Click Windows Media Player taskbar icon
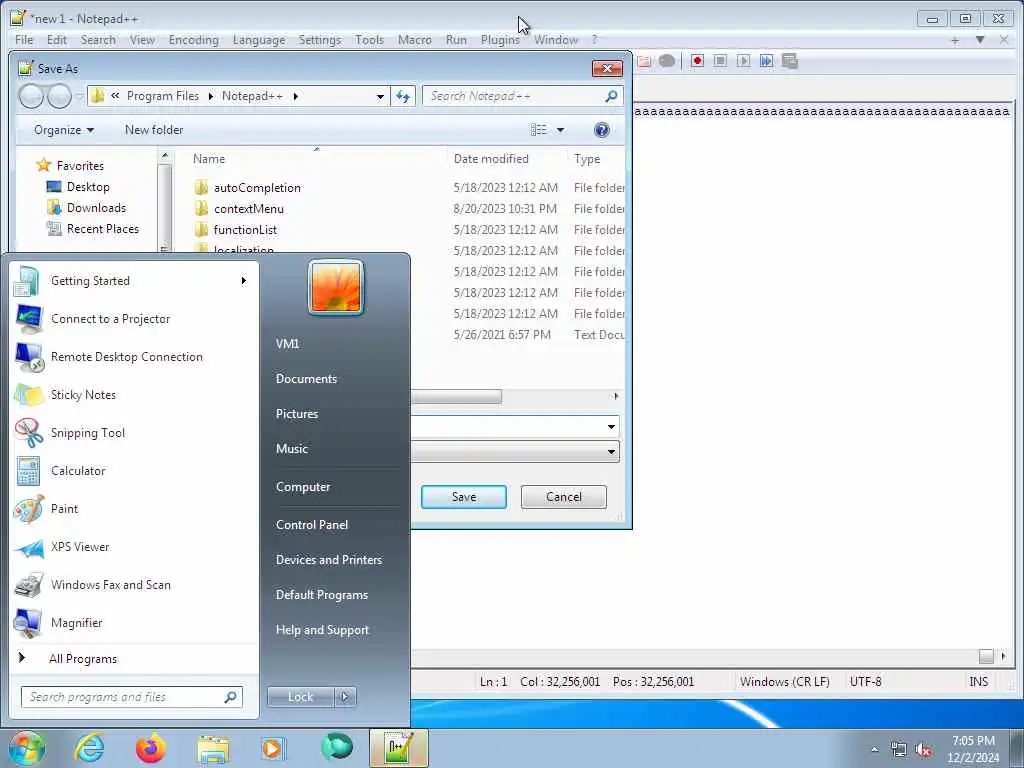 point(273,748)
